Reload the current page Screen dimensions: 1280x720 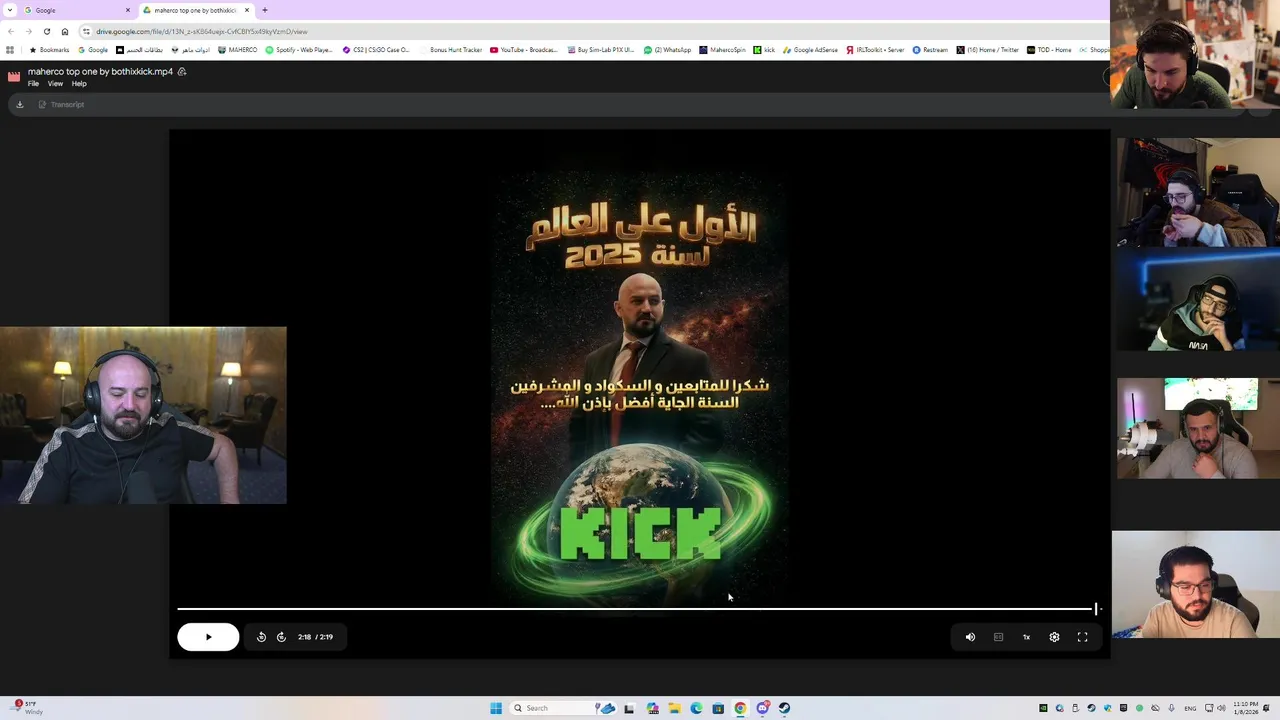pyautogui.click(x=46, y=31)
